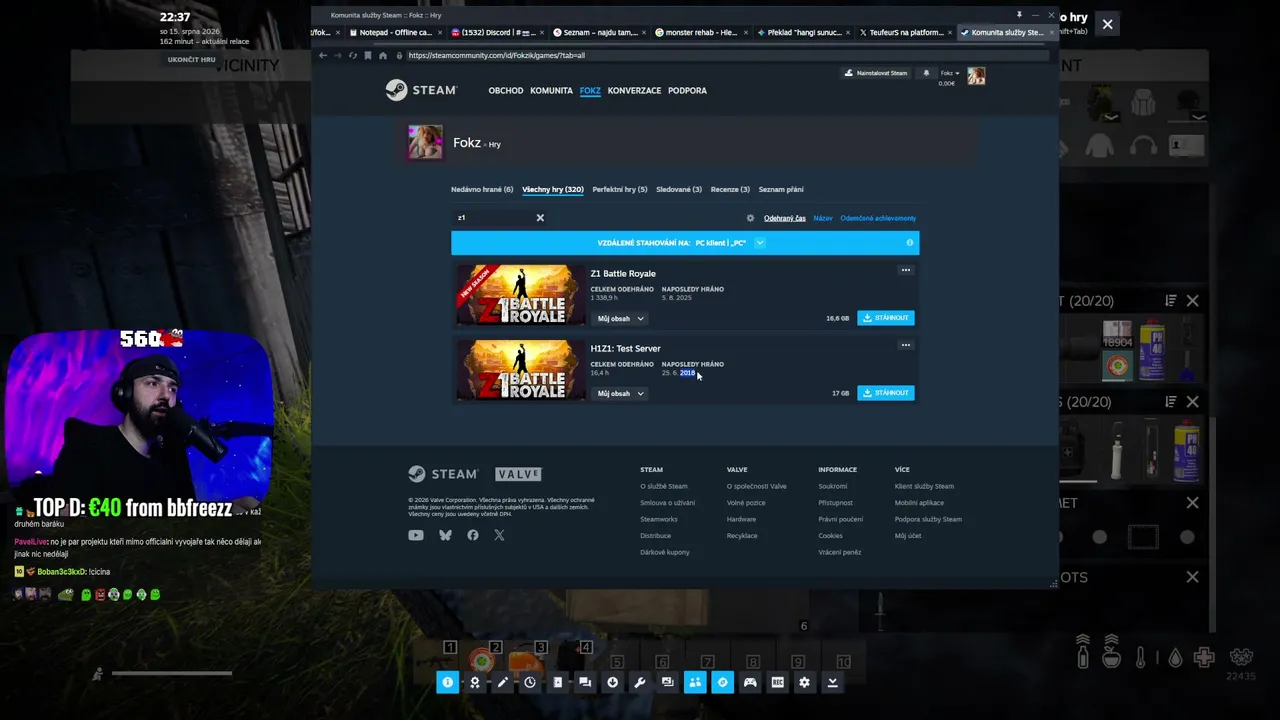This screenshot has width=1280, height=720.
Task: Open the downloads arrow icon in overlay toolbar
Action: 612,682
